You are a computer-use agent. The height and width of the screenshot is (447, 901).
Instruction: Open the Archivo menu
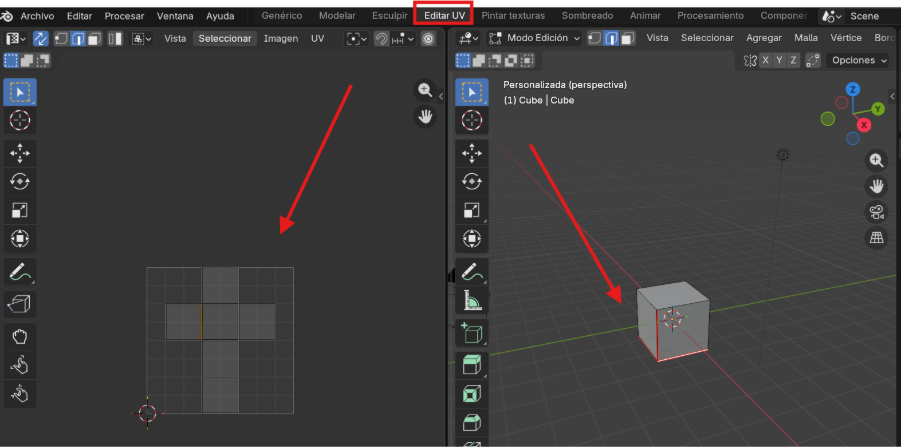pos(37,16)
